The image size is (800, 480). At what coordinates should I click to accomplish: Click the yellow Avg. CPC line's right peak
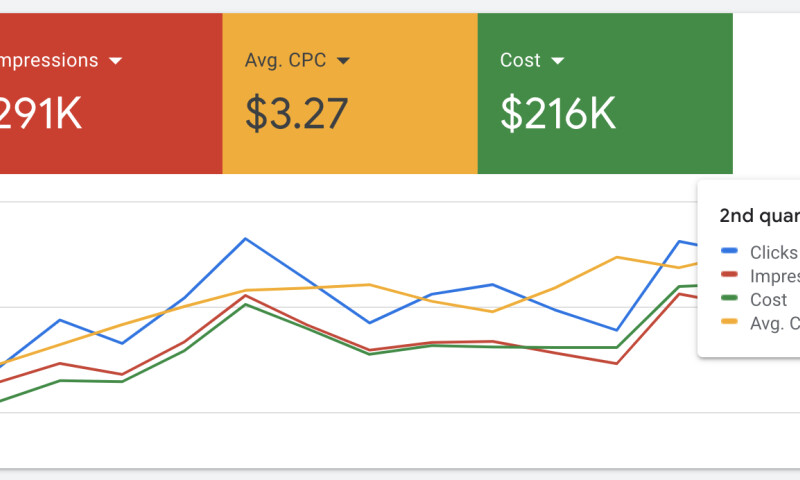pyautogui.click(x=617, y=257)
